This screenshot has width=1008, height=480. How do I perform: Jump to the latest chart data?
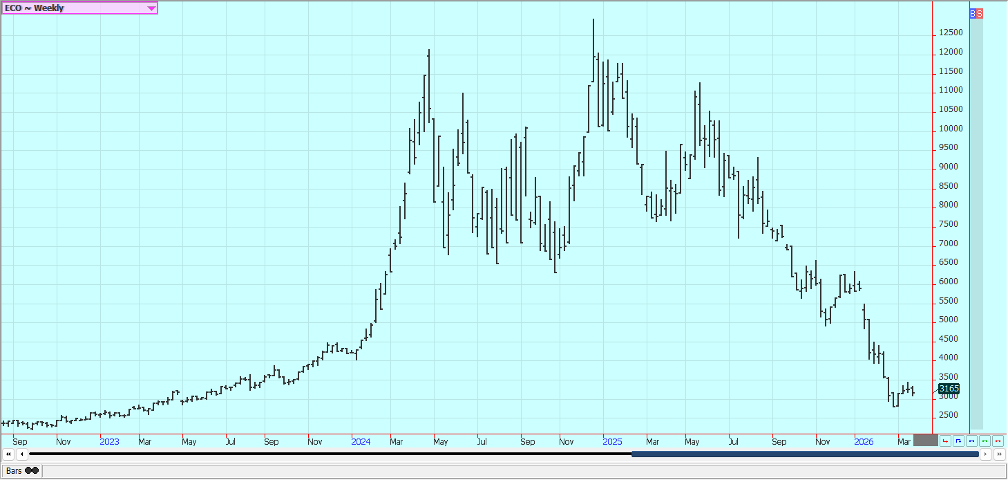point(997,454)
